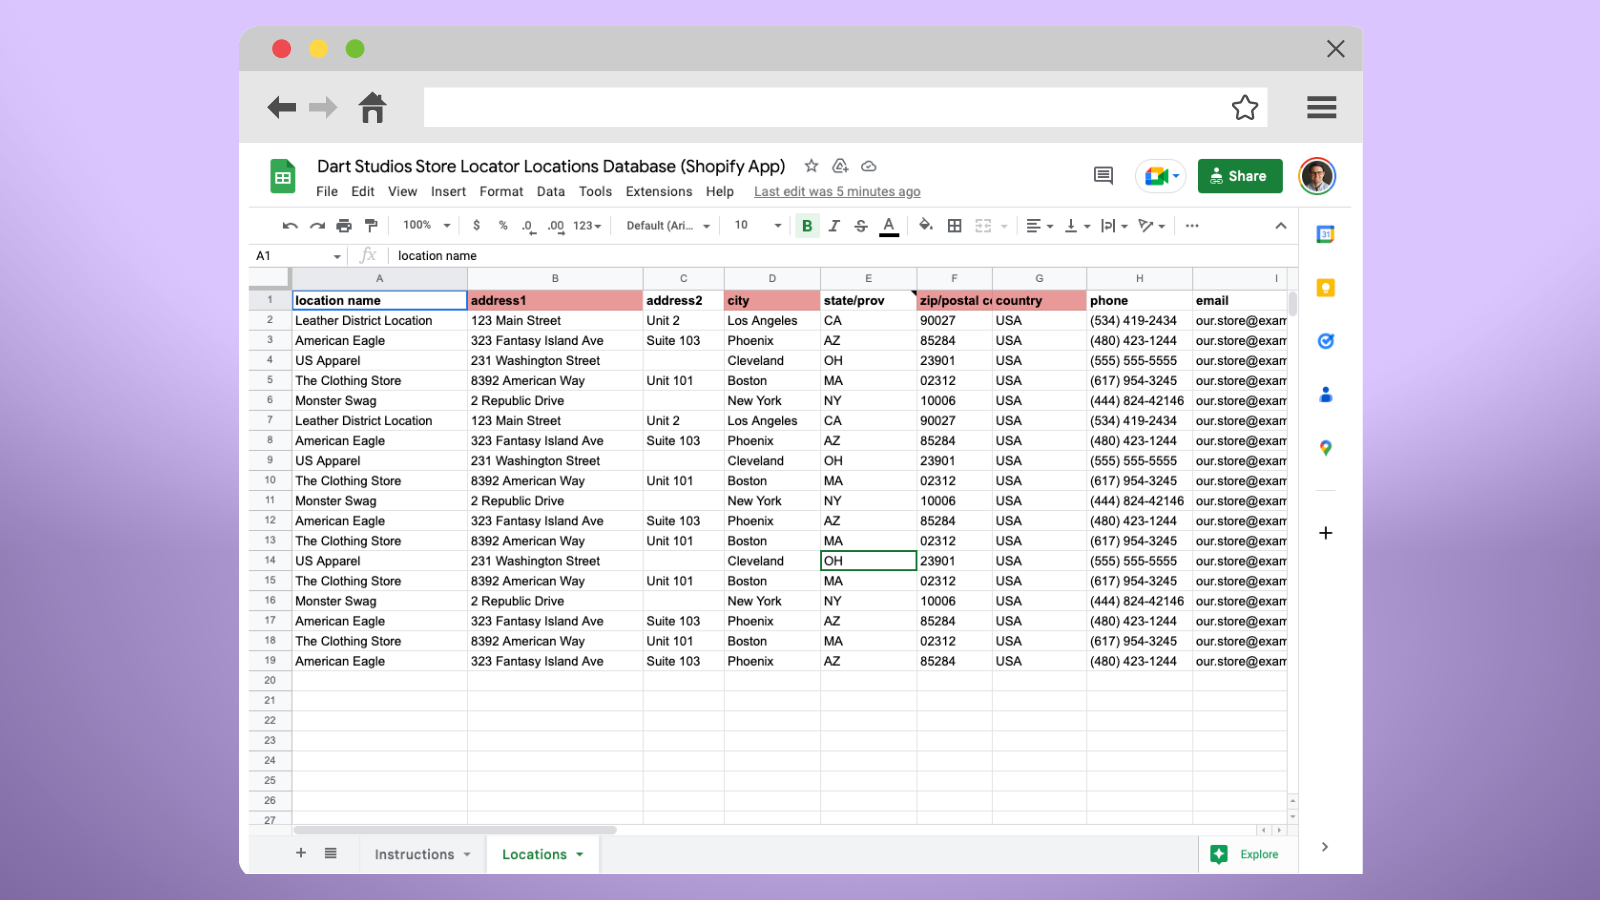
Task: Open the Data menu
Action: click(x=550, y=191)
